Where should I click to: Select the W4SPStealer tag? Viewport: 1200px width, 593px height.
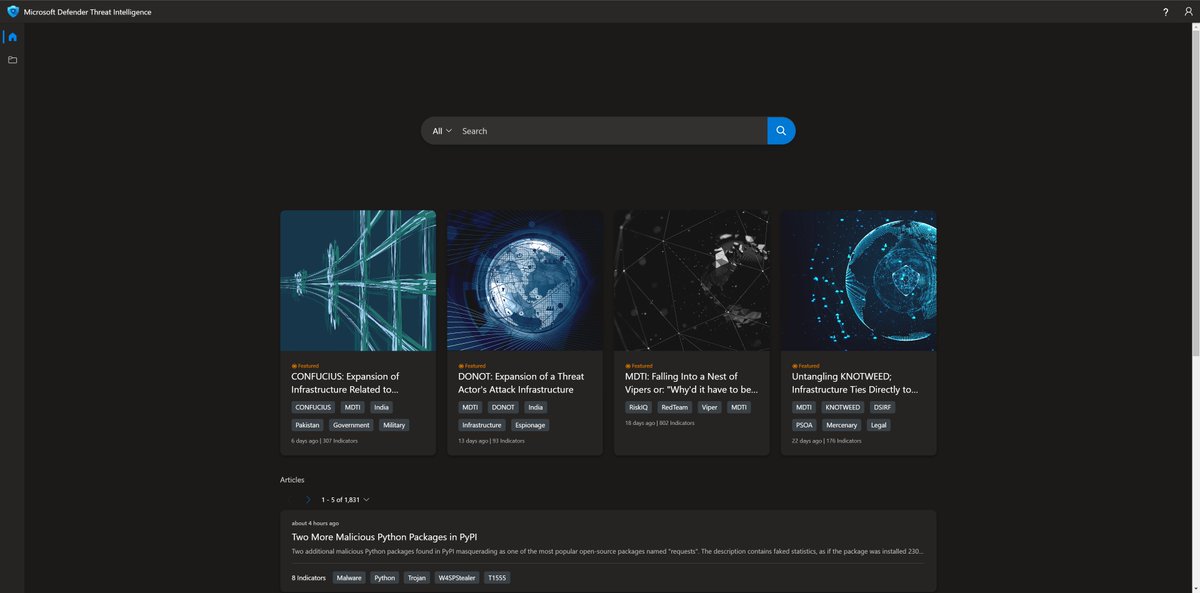click(x=457, y=577)
